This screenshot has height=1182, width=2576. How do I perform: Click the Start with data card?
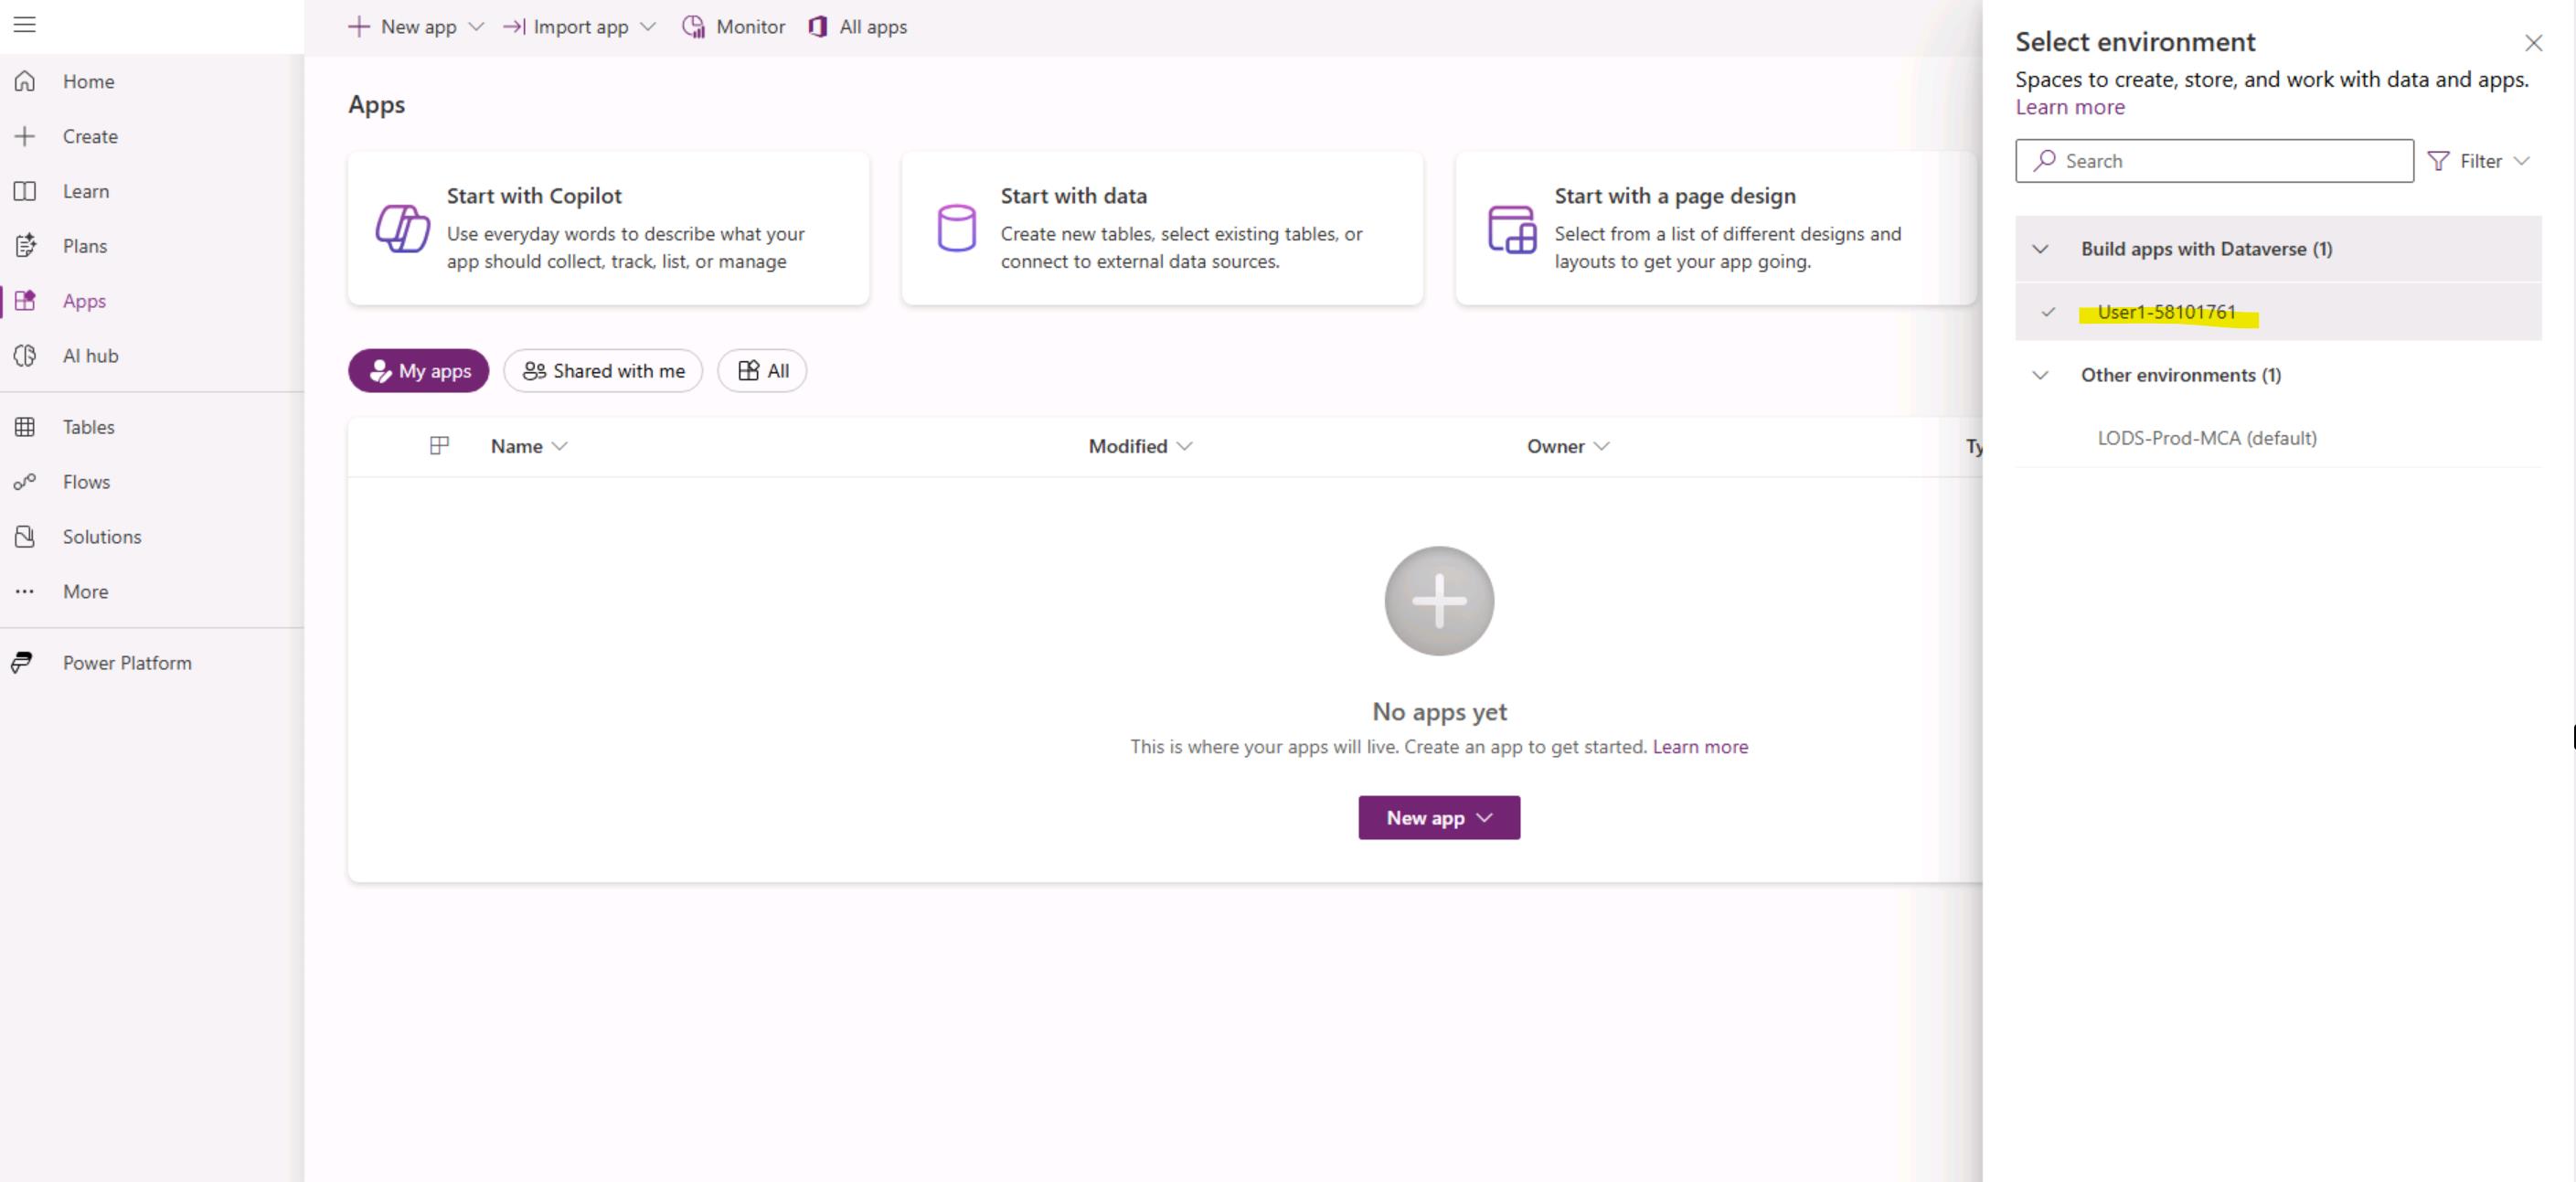(x=1161, y=228)
